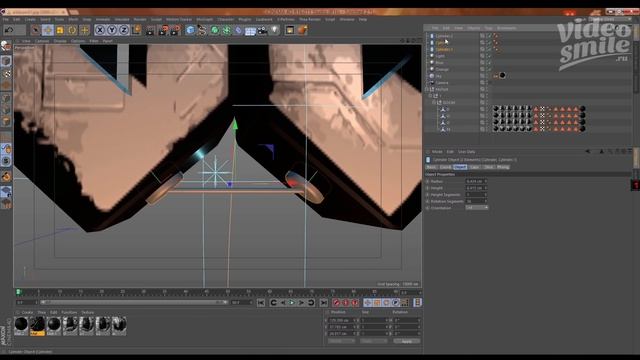640x360 pixels.
Task: Click the Position X input field
Action: [x=341, y=320]
